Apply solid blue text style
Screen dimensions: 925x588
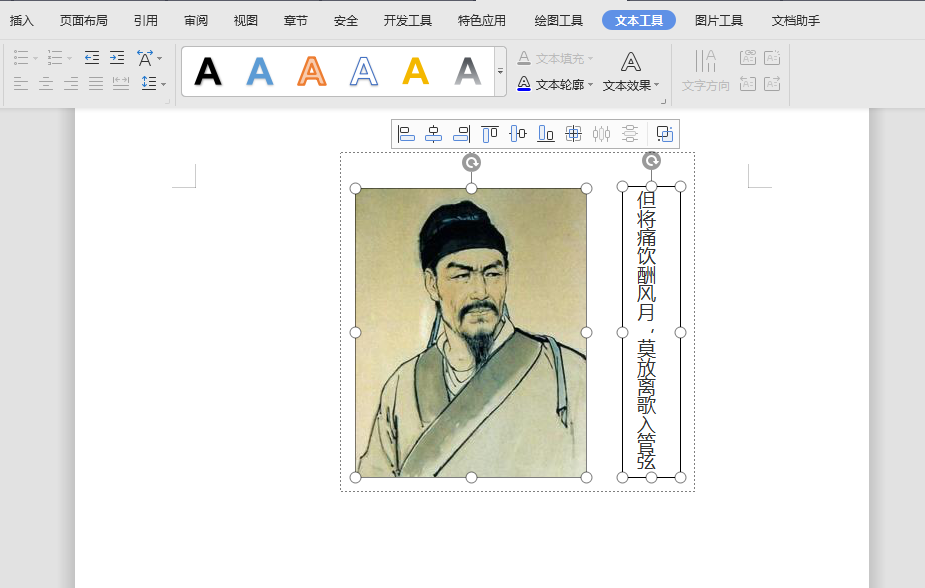coord(260,72)
